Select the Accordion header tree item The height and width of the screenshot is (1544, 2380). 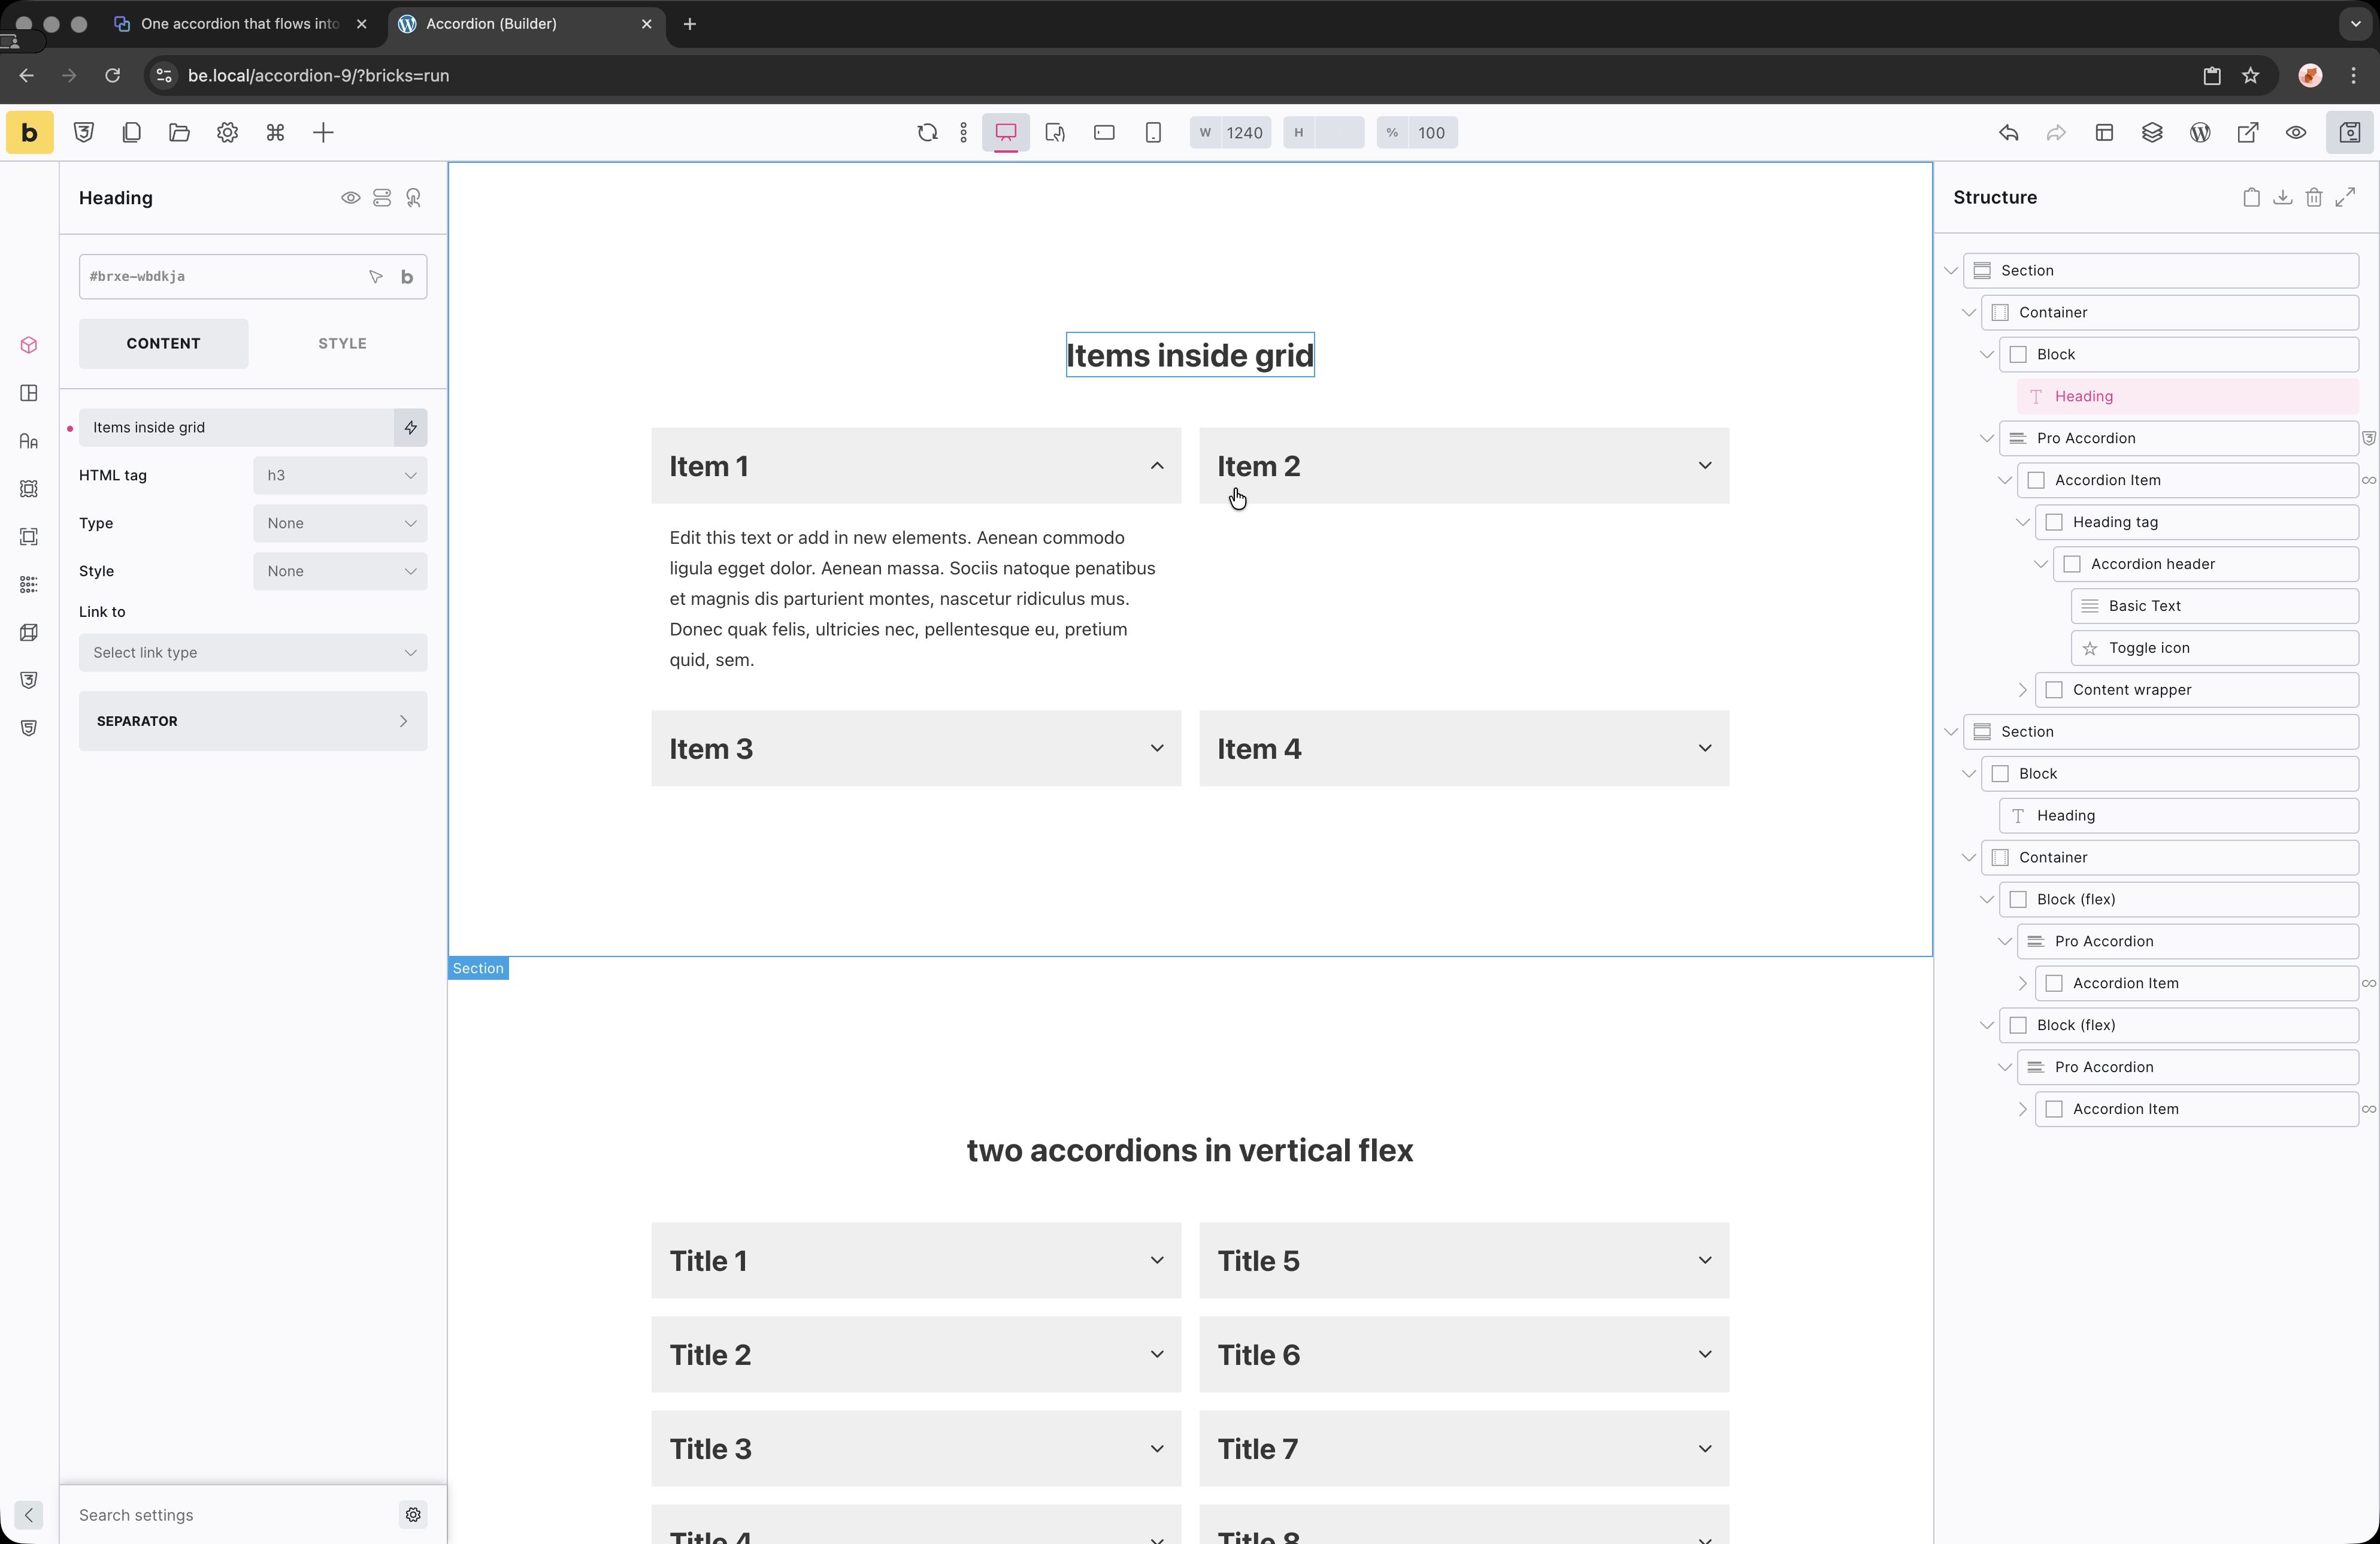[x=2205, y=564]
